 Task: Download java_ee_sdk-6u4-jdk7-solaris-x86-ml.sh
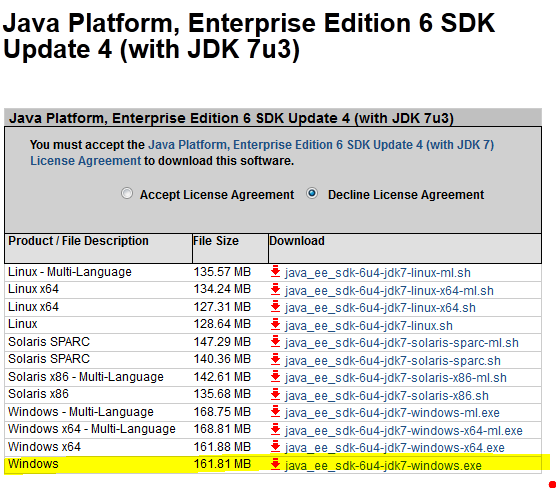[x=396, y=378]
